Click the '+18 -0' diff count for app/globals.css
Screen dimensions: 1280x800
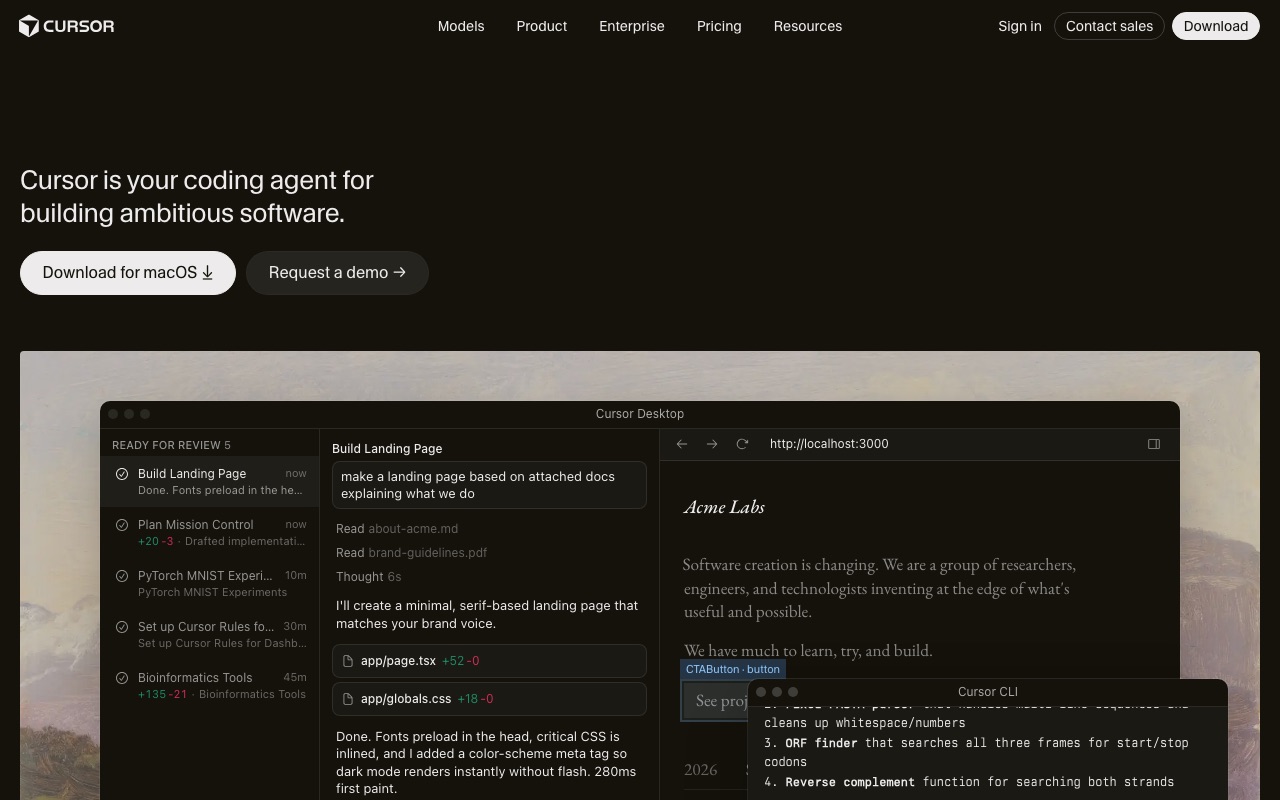[x=475, y=699]
